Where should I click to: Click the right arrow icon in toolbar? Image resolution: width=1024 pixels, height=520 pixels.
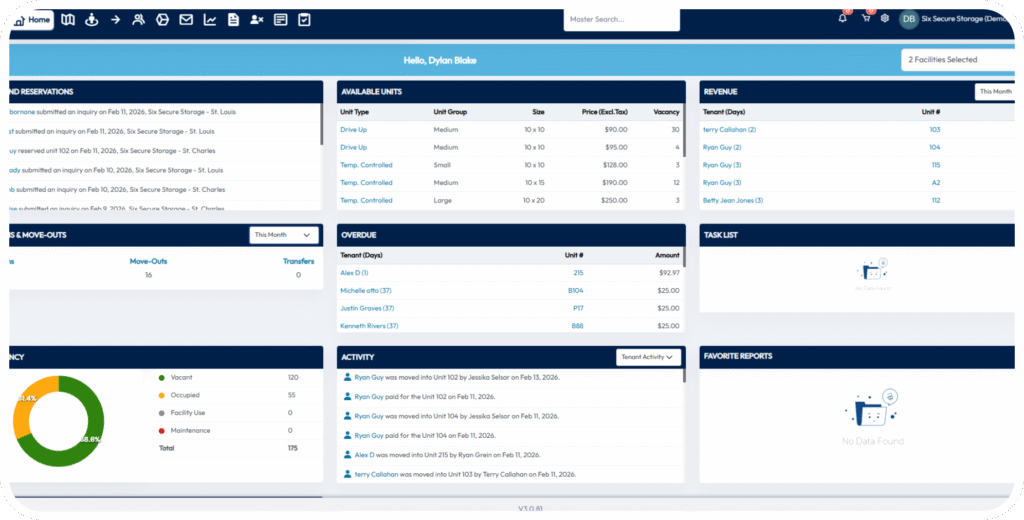pyautogui.click(x=115, y=20)
